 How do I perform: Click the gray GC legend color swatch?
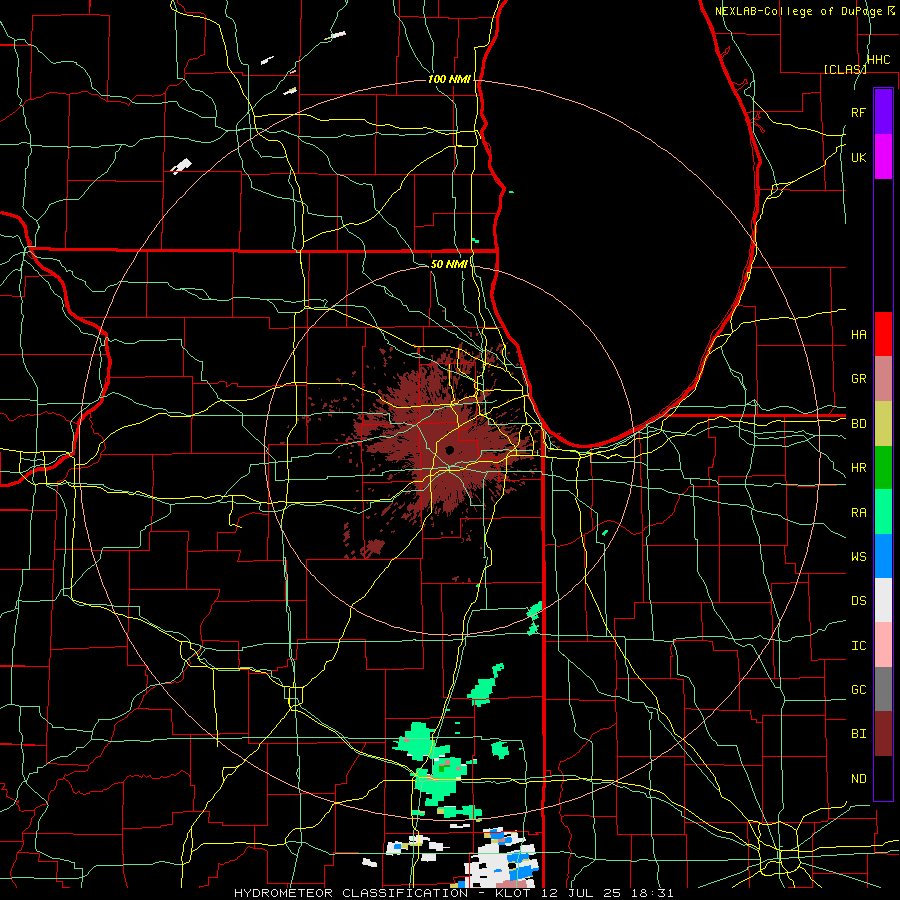tap(883, 689)
